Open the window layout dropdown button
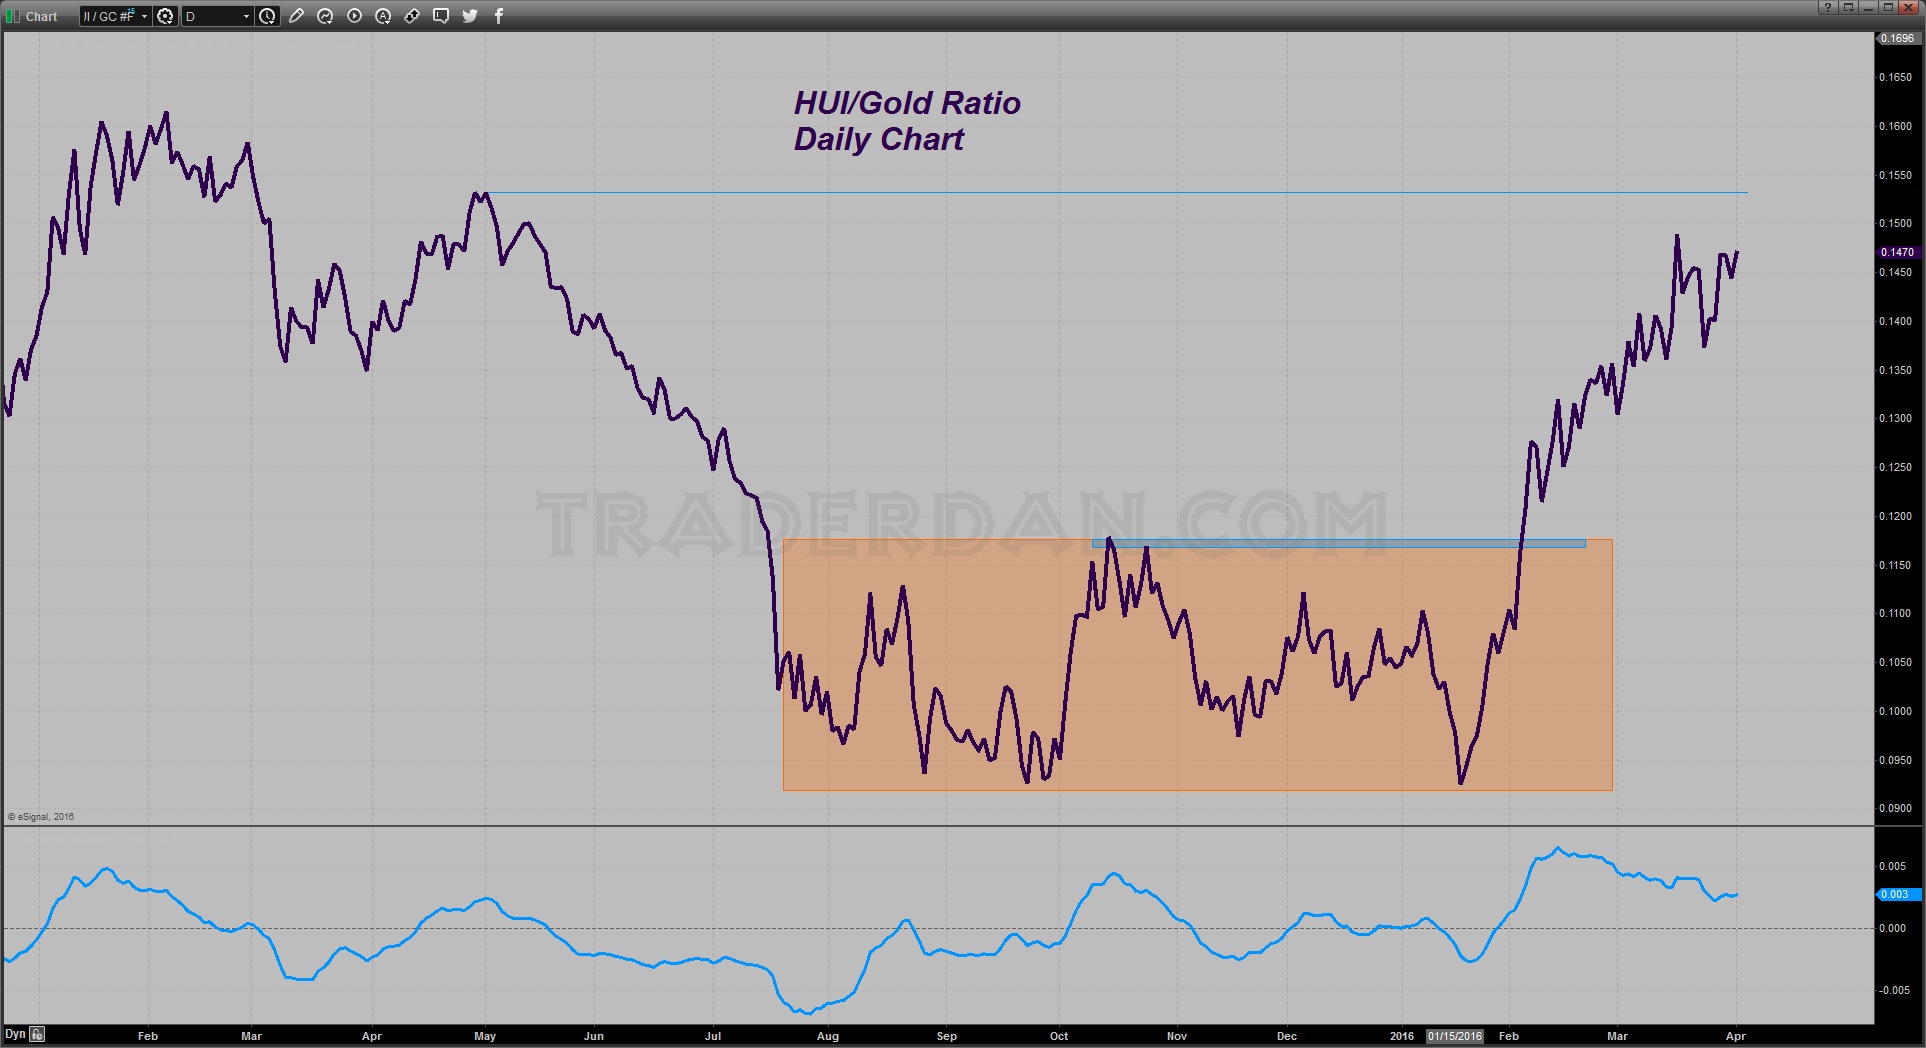The width and height of the screenshot is (1926, 1048). tap(1848, 8)
